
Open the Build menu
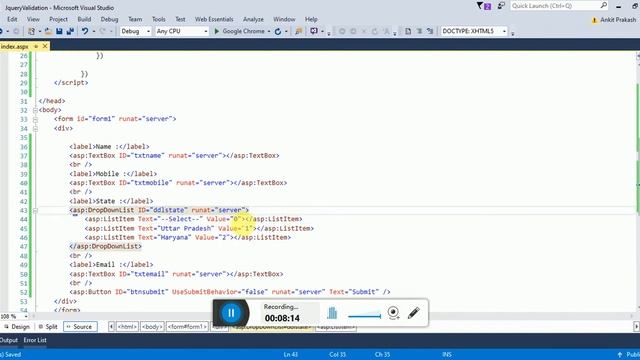84,19
